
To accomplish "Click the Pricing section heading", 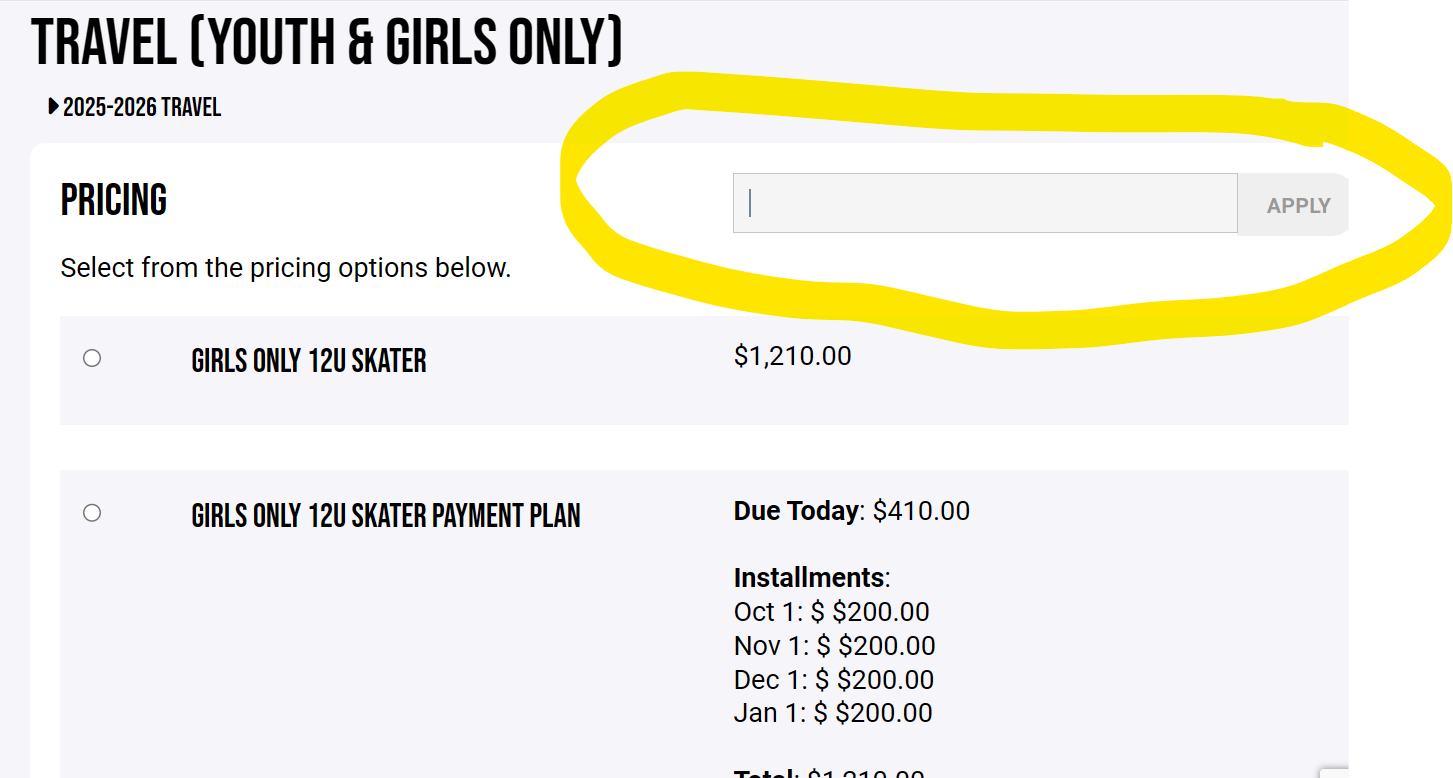I will pos(114,200).
